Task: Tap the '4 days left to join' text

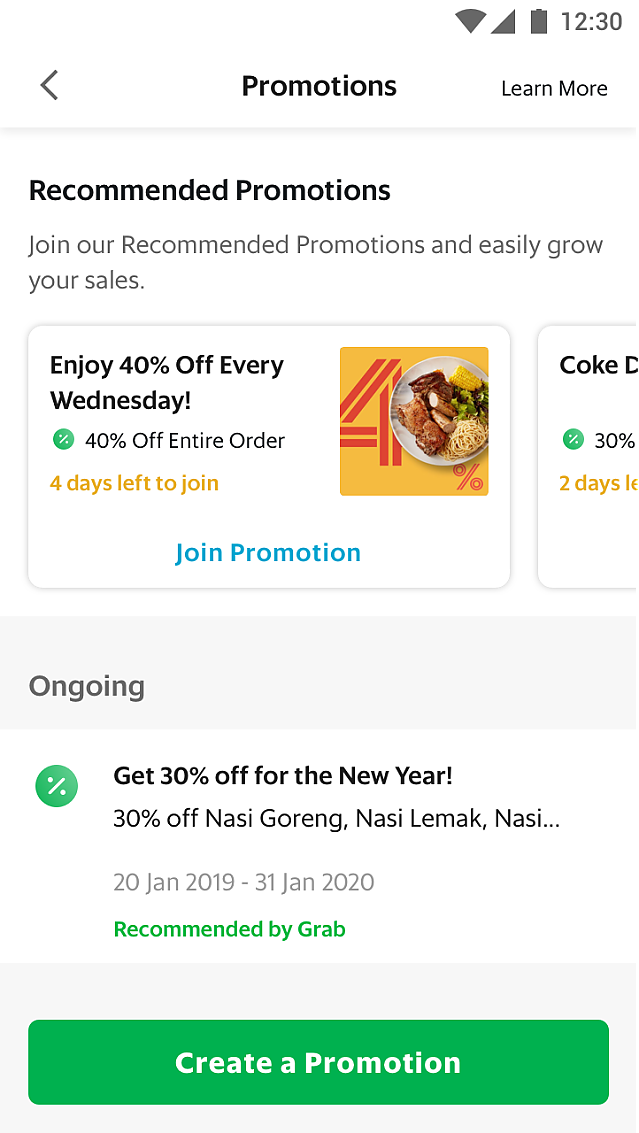Action: click(134, 483)
